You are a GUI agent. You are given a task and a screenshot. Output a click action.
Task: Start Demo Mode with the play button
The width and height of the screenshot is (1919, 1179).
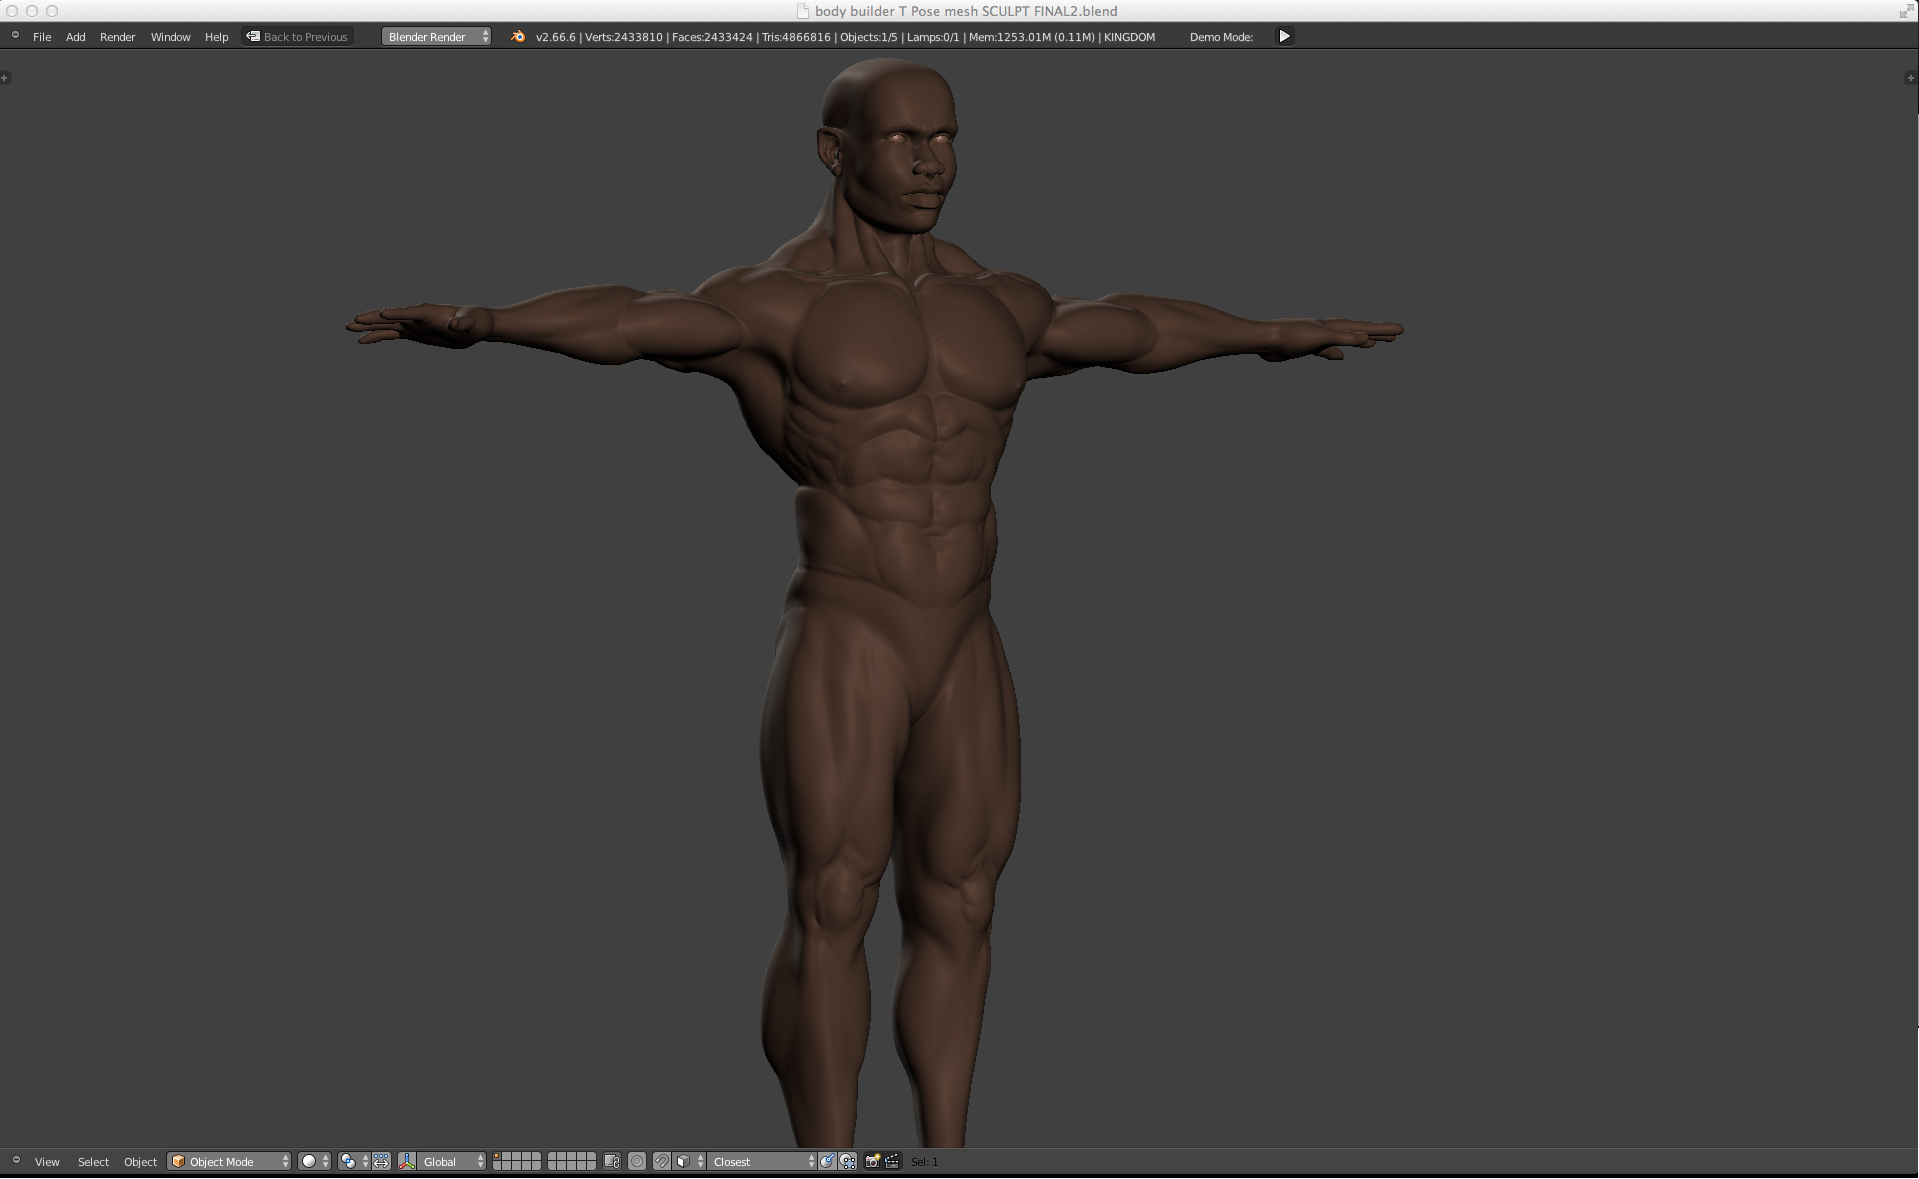pos(1285,37)
